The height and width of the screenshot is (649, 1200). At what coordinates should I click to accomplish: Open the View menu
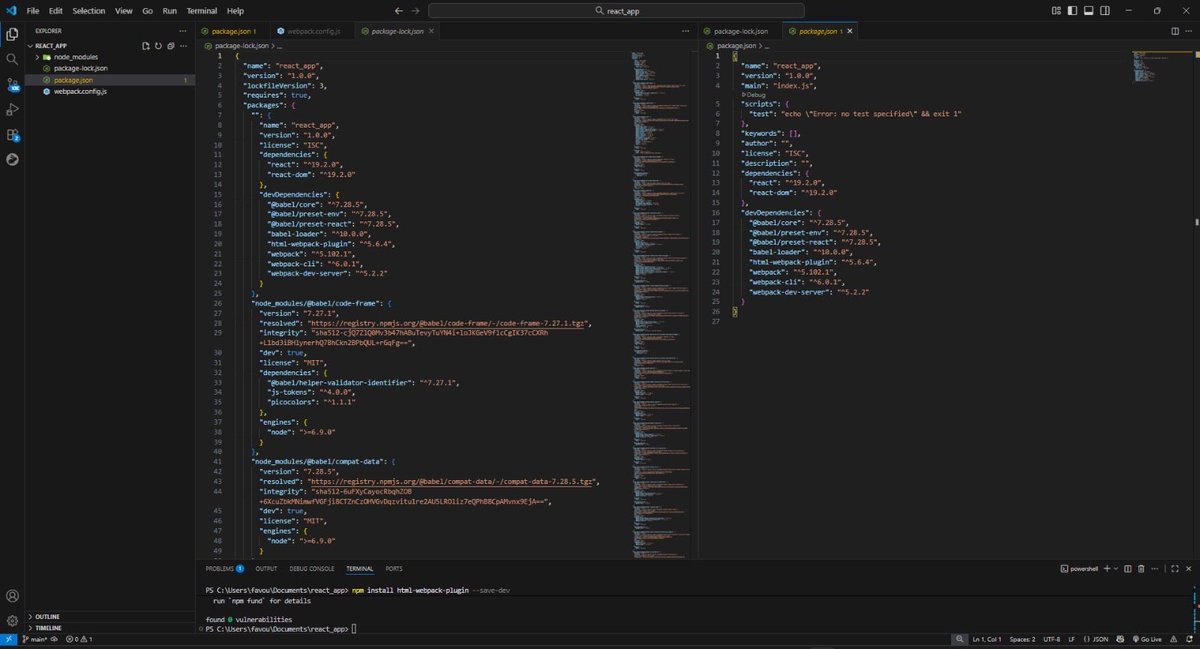point(124,10)
